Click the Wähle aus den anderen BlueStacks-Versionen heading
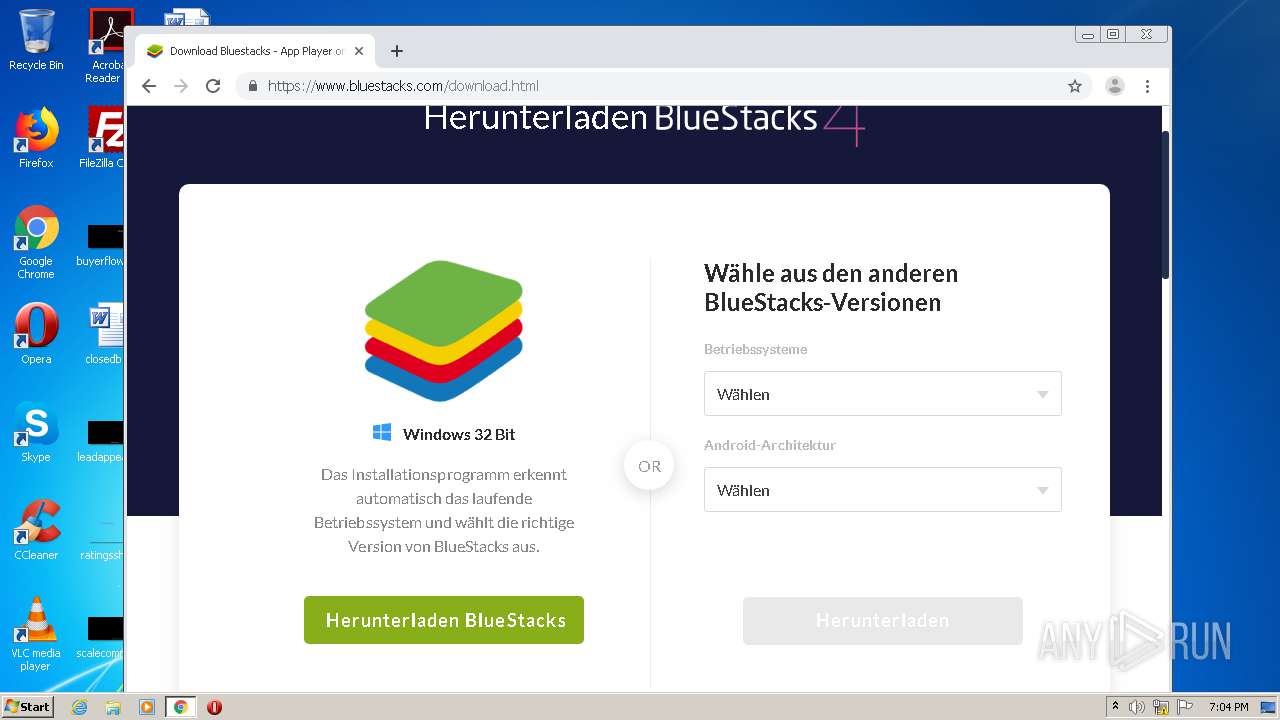Image resolution: width=1280 pixels, height=720 pixels. [x=831, y=287]
